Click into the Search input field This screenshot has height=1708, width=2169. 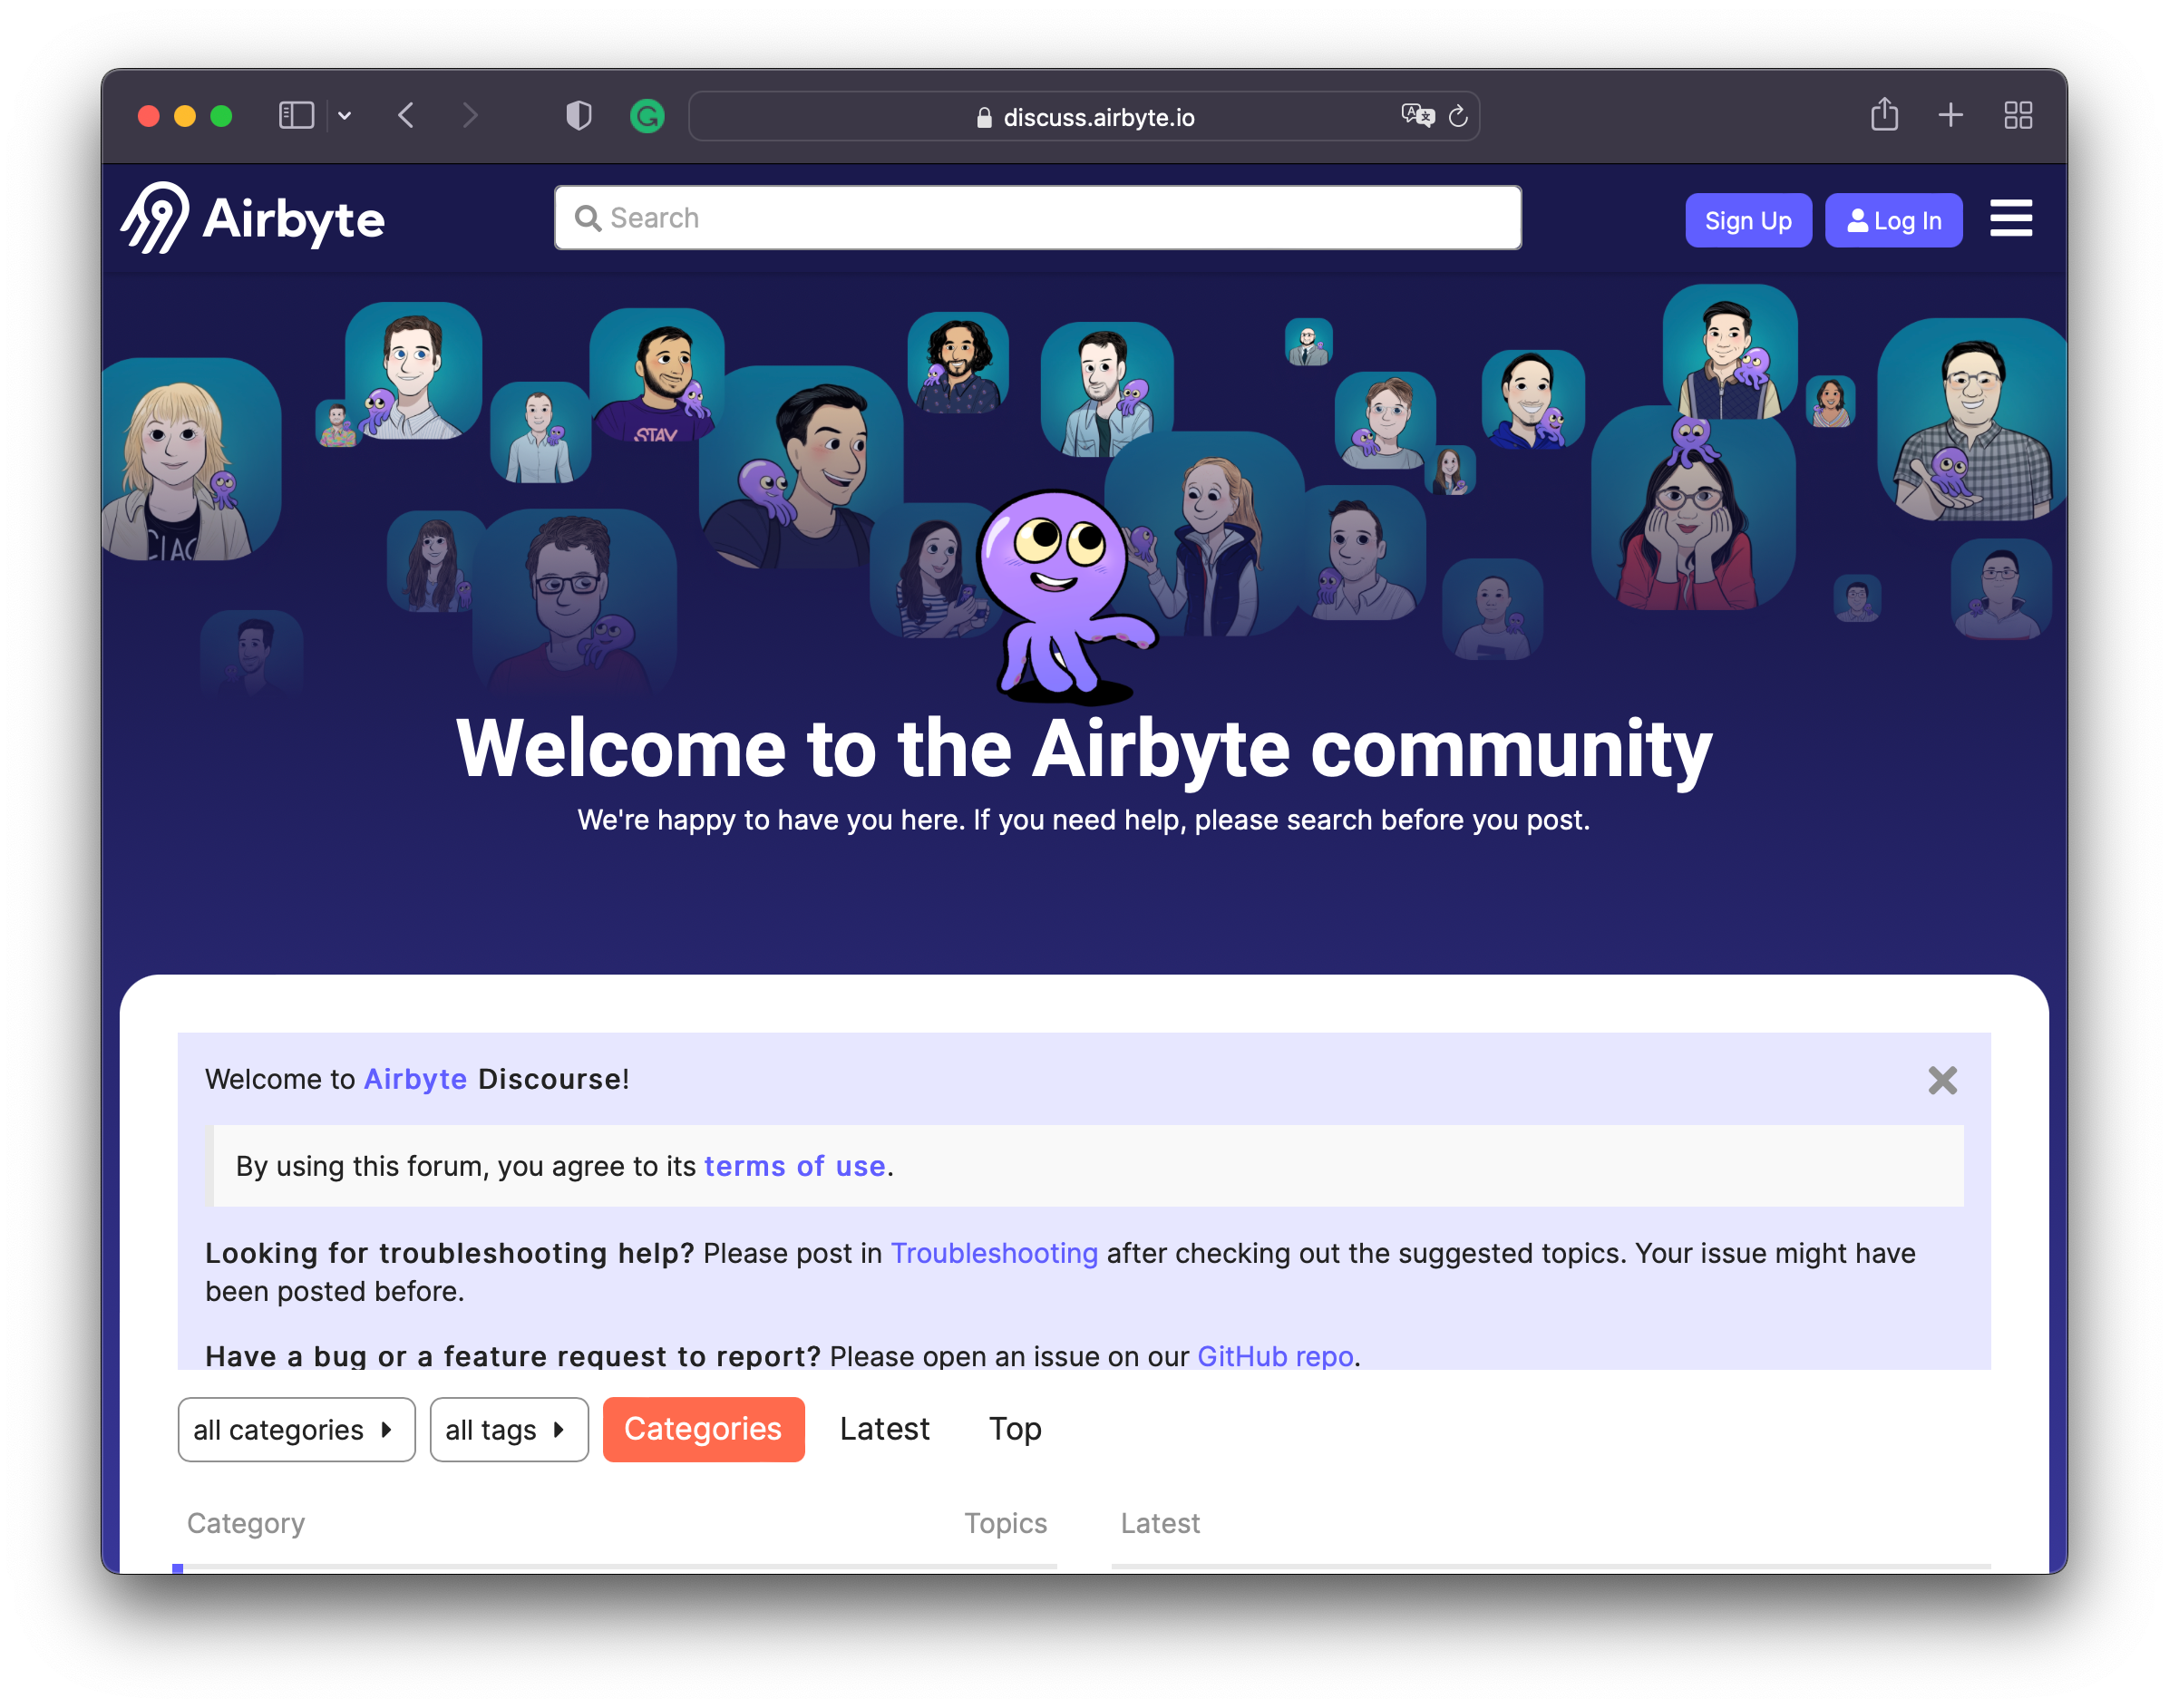point(1038,218)
